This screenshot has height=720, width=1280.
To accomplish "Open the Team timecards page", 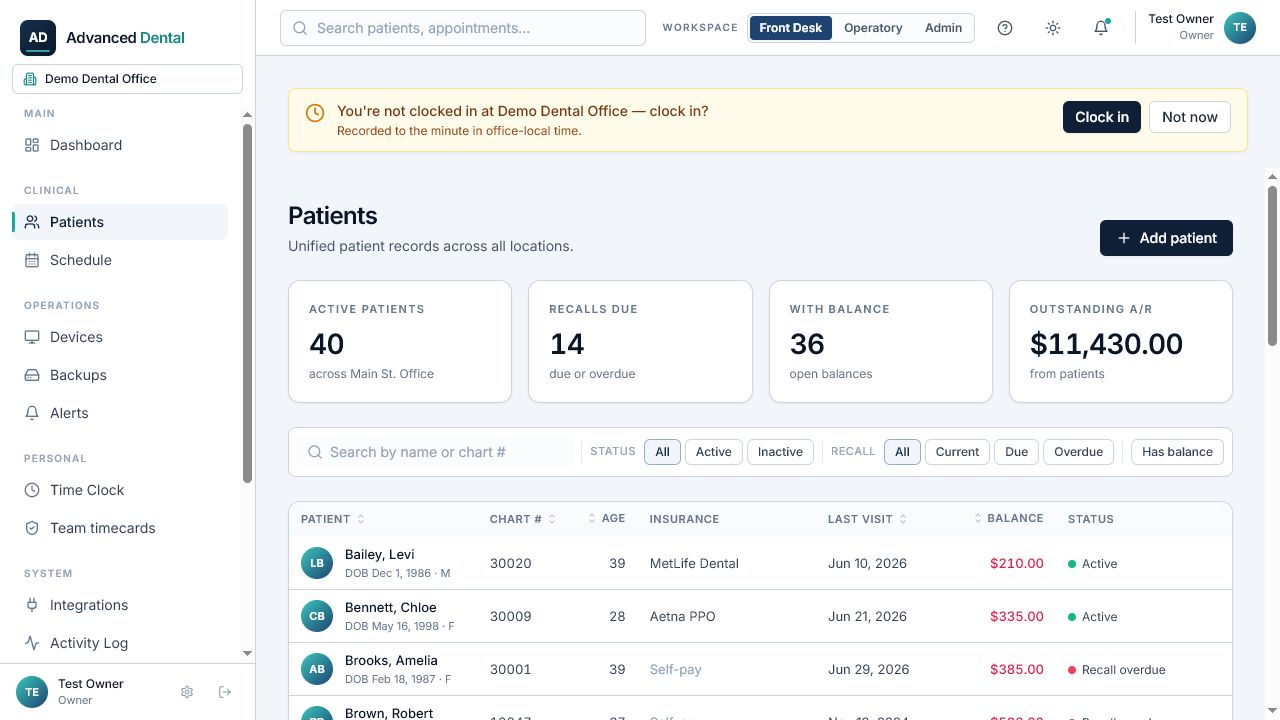I will click(x=120, y=528).
